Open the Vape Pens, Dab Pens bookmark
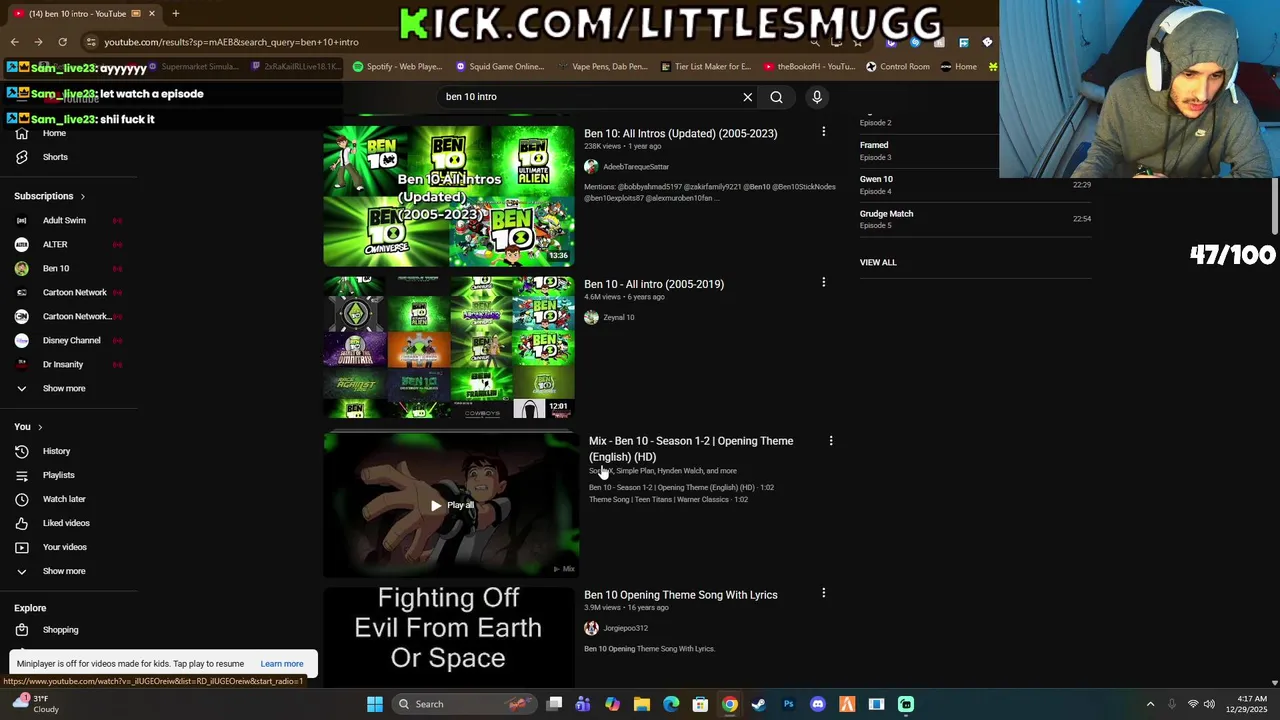 tap(602, 67)
